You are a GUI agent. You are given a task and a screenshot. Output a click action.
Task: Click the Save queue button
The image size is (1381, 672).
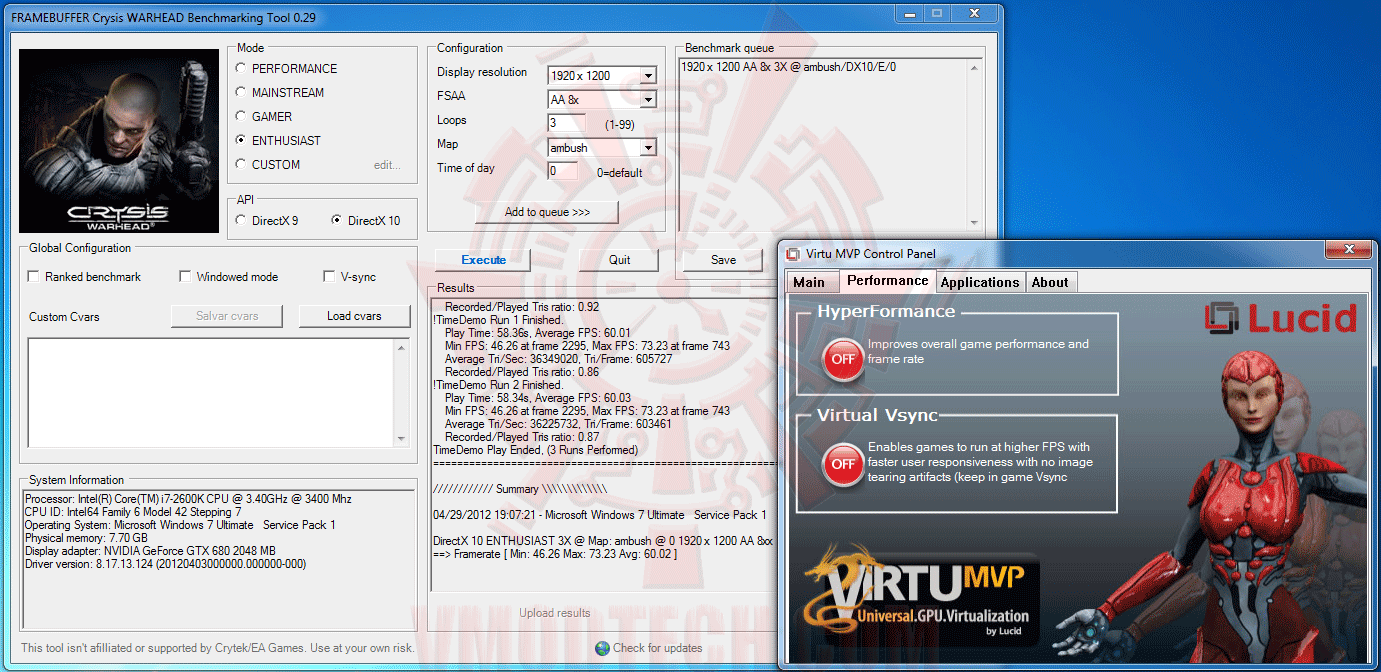pos(723,260)
